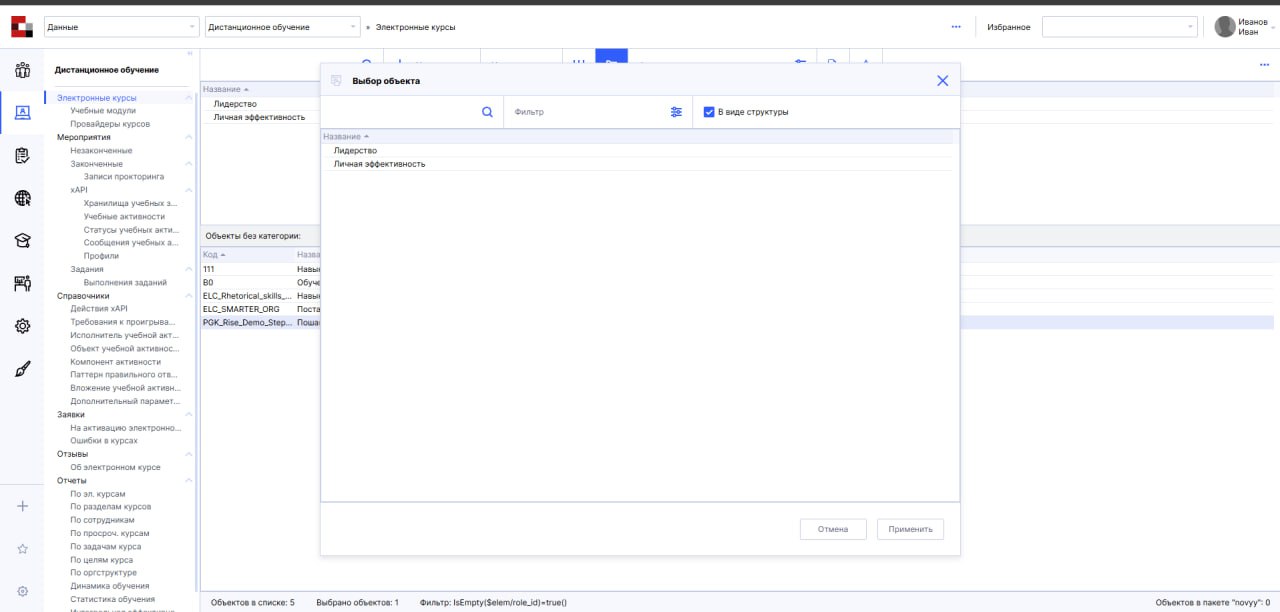Screen dimensions: 1280x612
Task: Open the clipboard checklist sidebar section
Action: tap(22, 155)
